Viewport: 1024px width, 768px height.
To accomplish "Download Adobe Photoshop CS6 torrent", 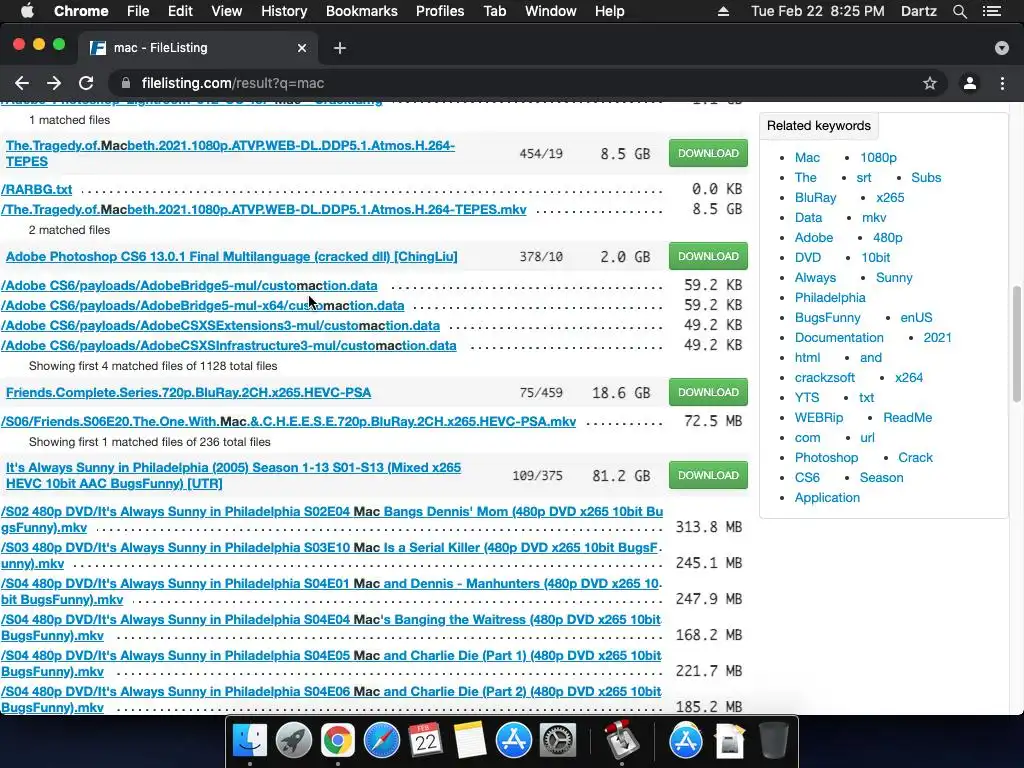I will tap(708, 256).
